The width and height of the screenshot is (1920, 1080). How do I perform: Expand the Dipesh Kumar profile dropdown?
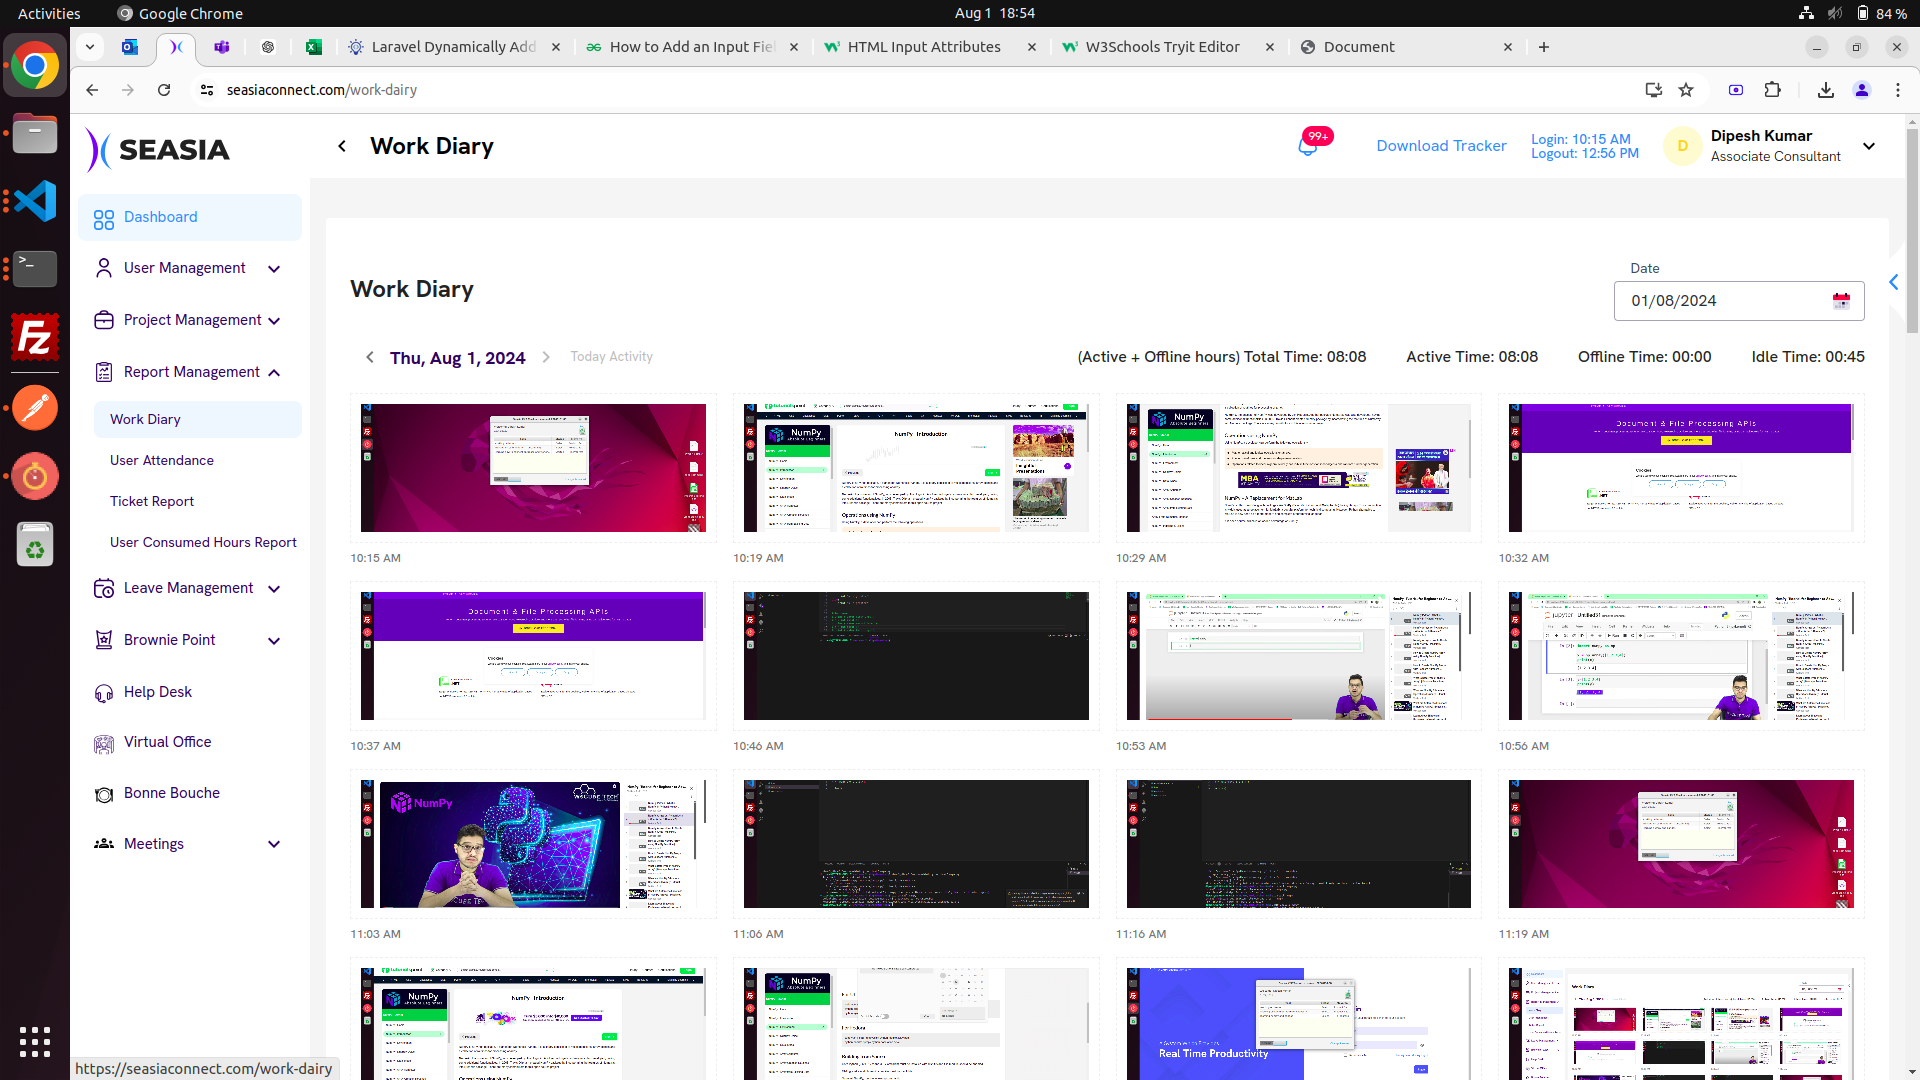coord(1870,146)
